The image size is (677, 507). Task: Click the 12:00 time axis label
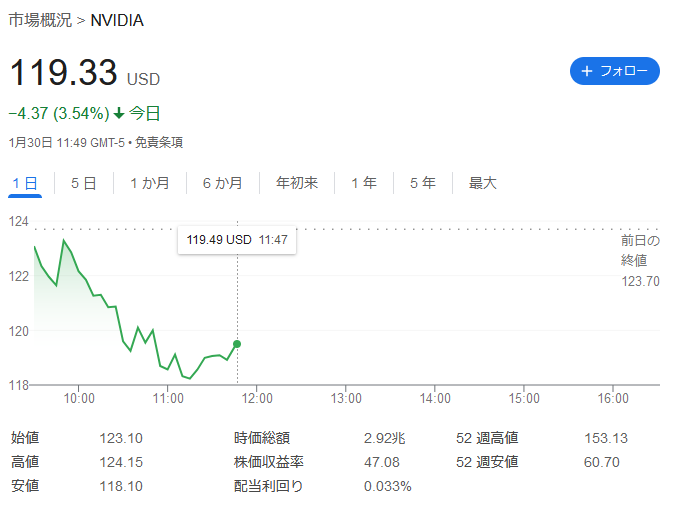point(257,398)
